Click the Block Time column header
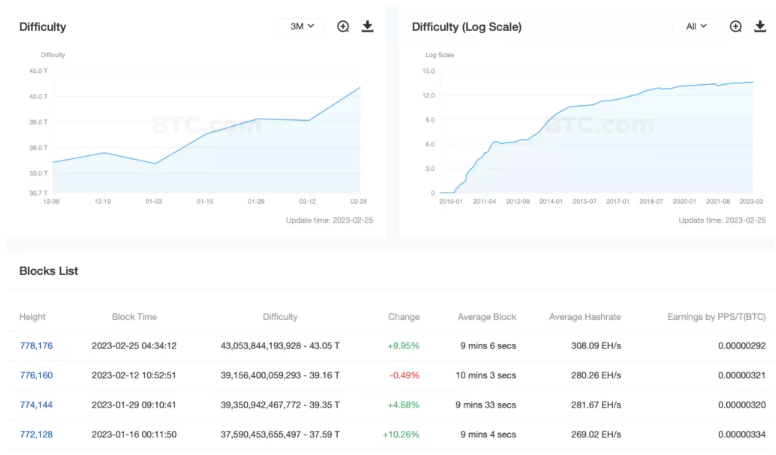Viewport: 776px width, 455px height. (133, 317)
